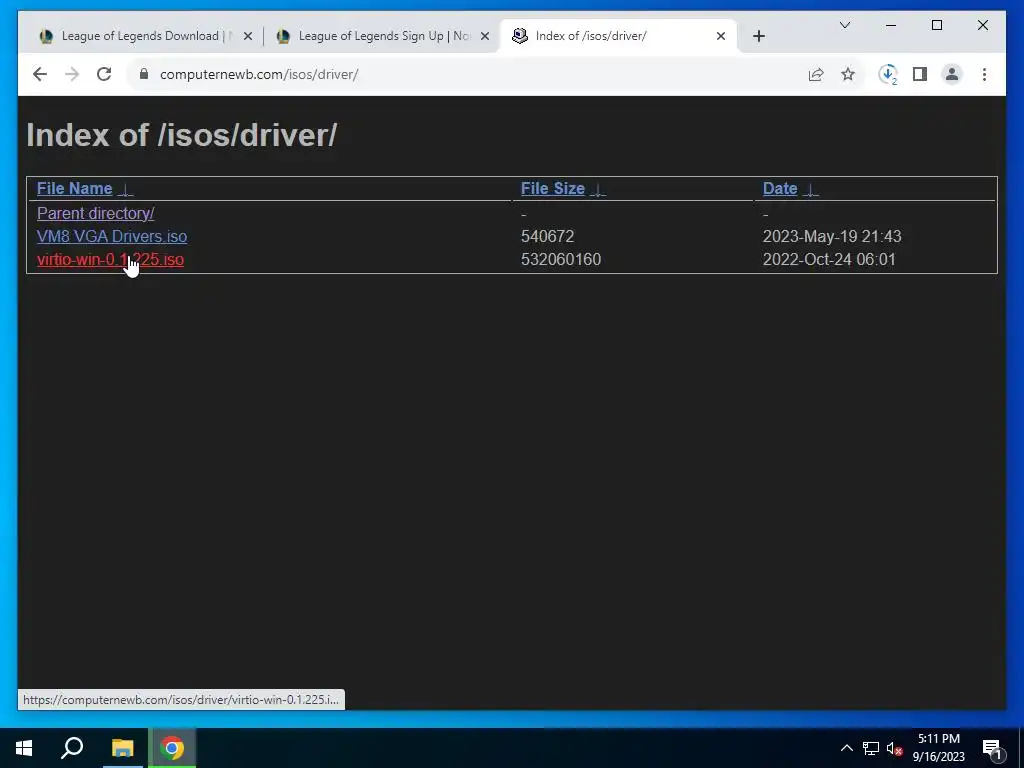Open the notification center icon
This screenshot has height=768, width=1024.
pos(992,748)
